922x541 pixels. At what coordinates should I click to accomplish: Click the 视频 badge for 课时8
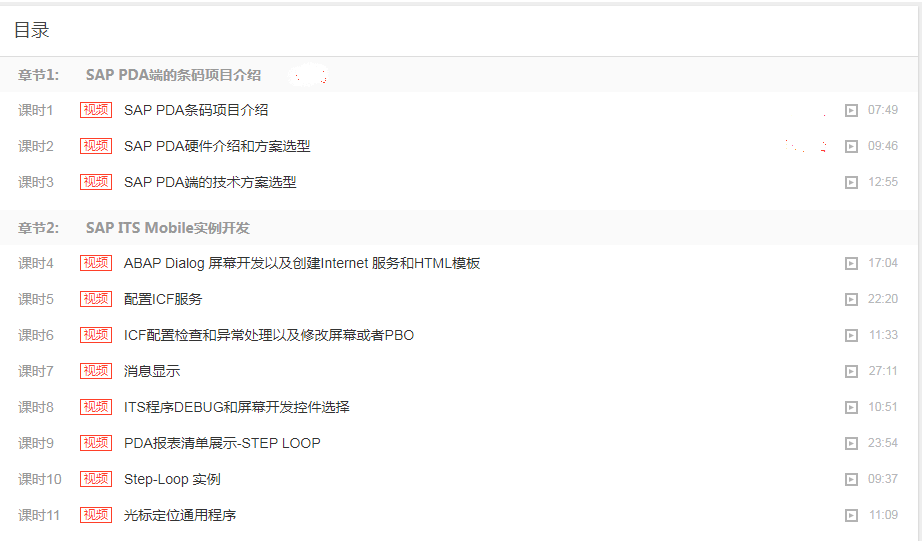click(96, 407)
